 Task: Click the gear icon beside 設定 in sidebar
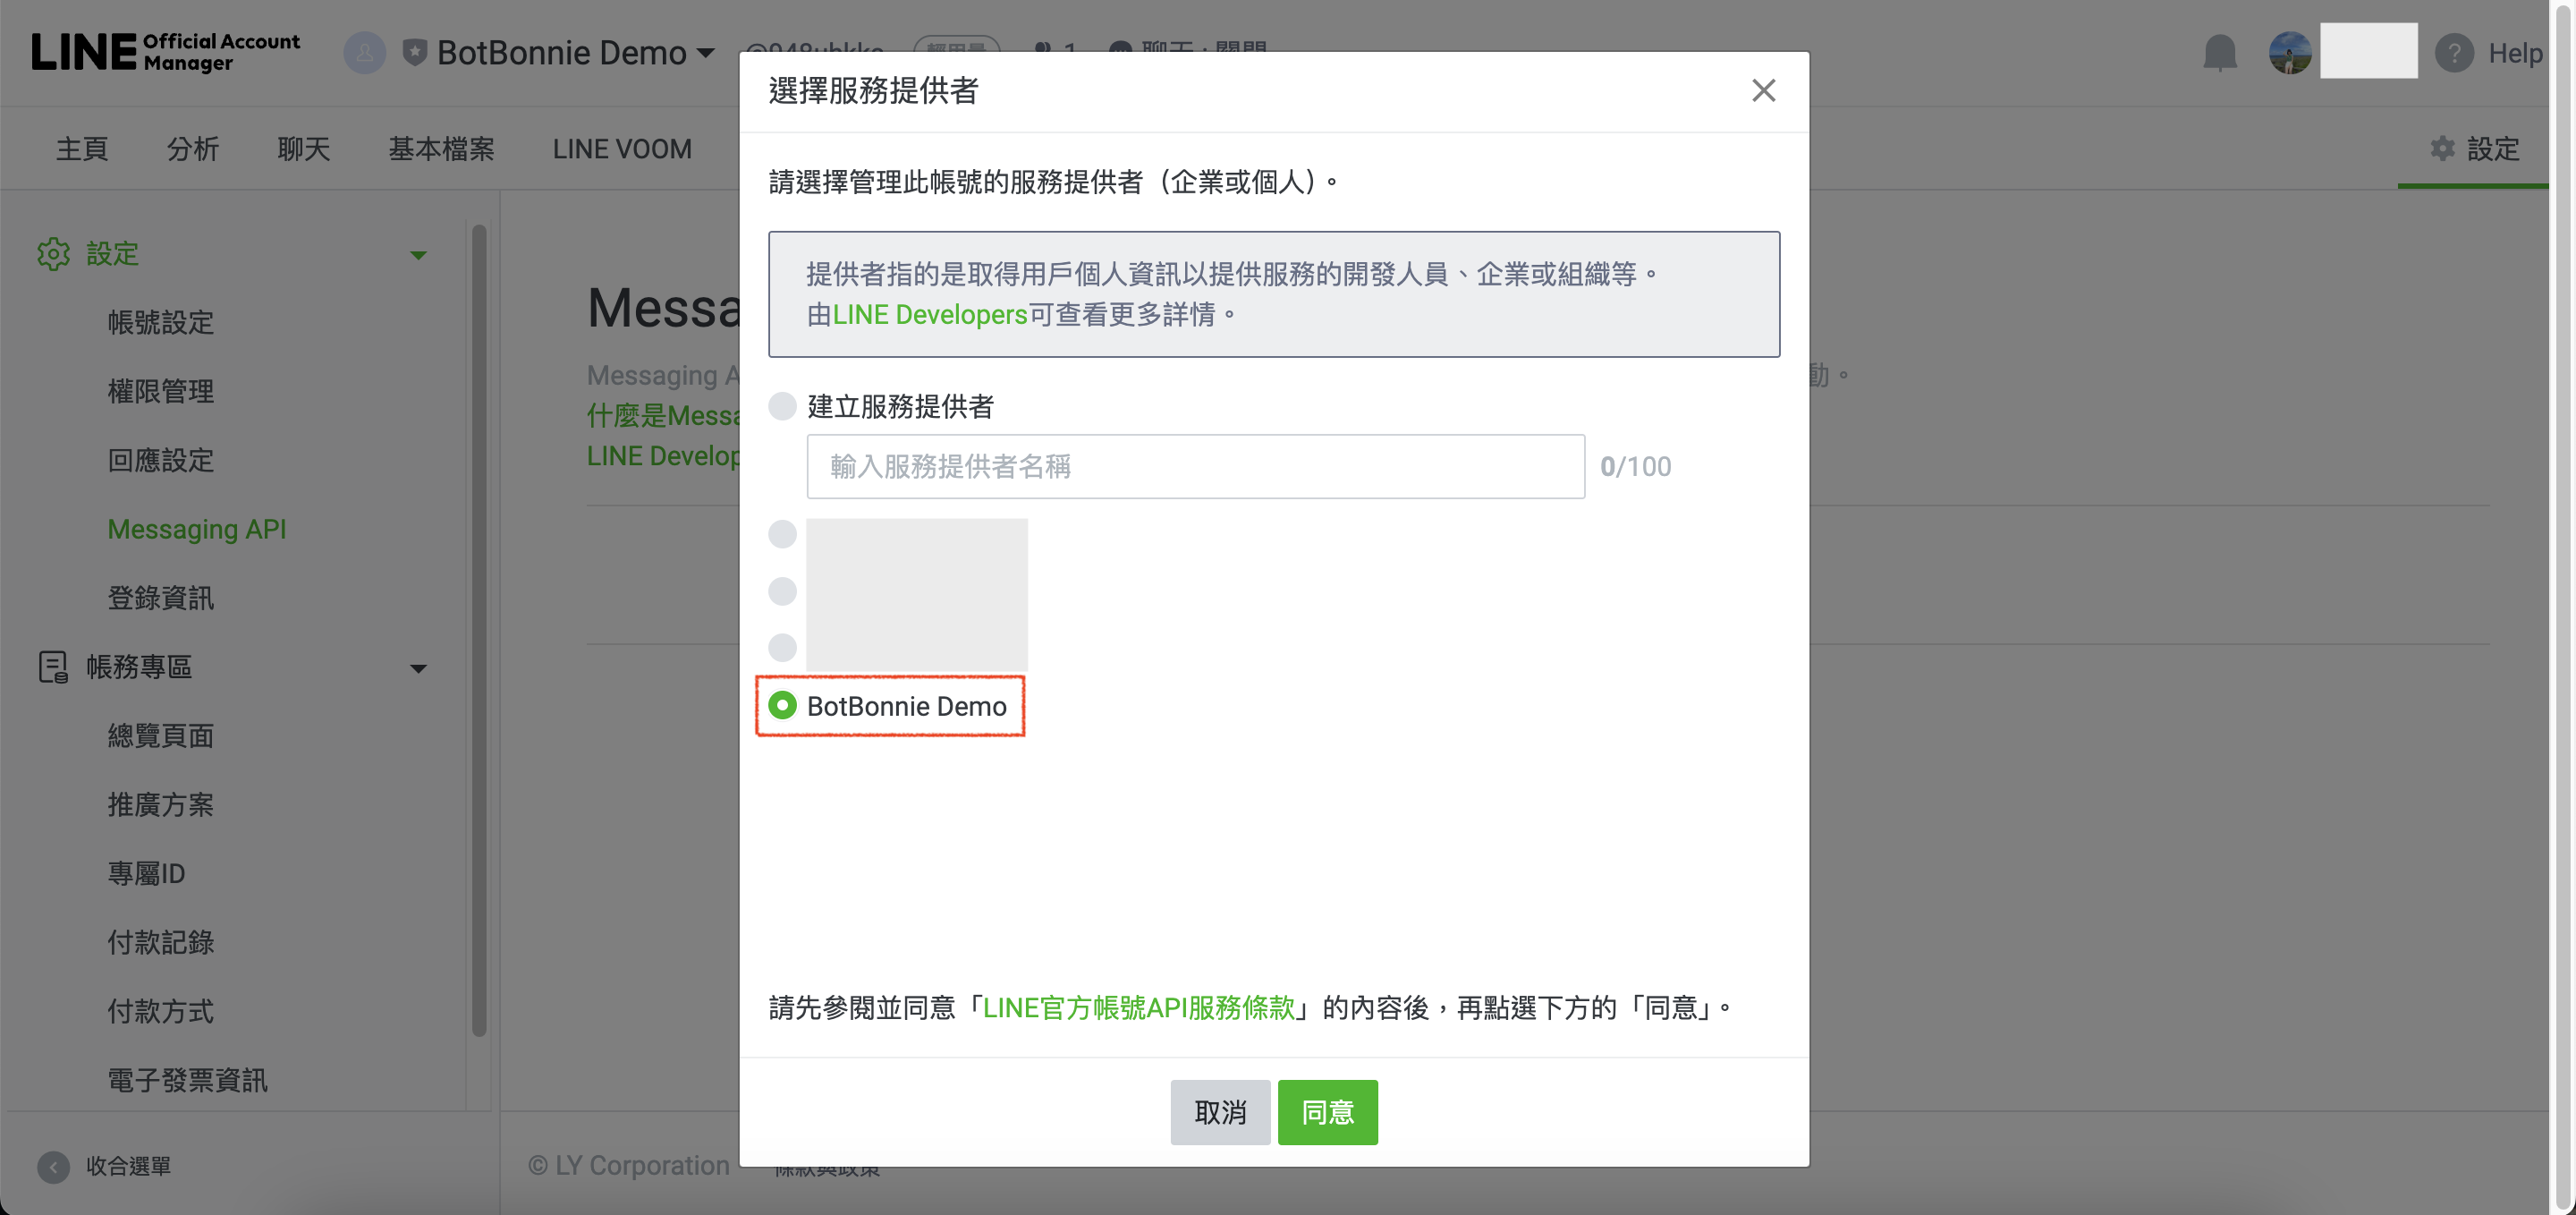click(x=53, y=254)
